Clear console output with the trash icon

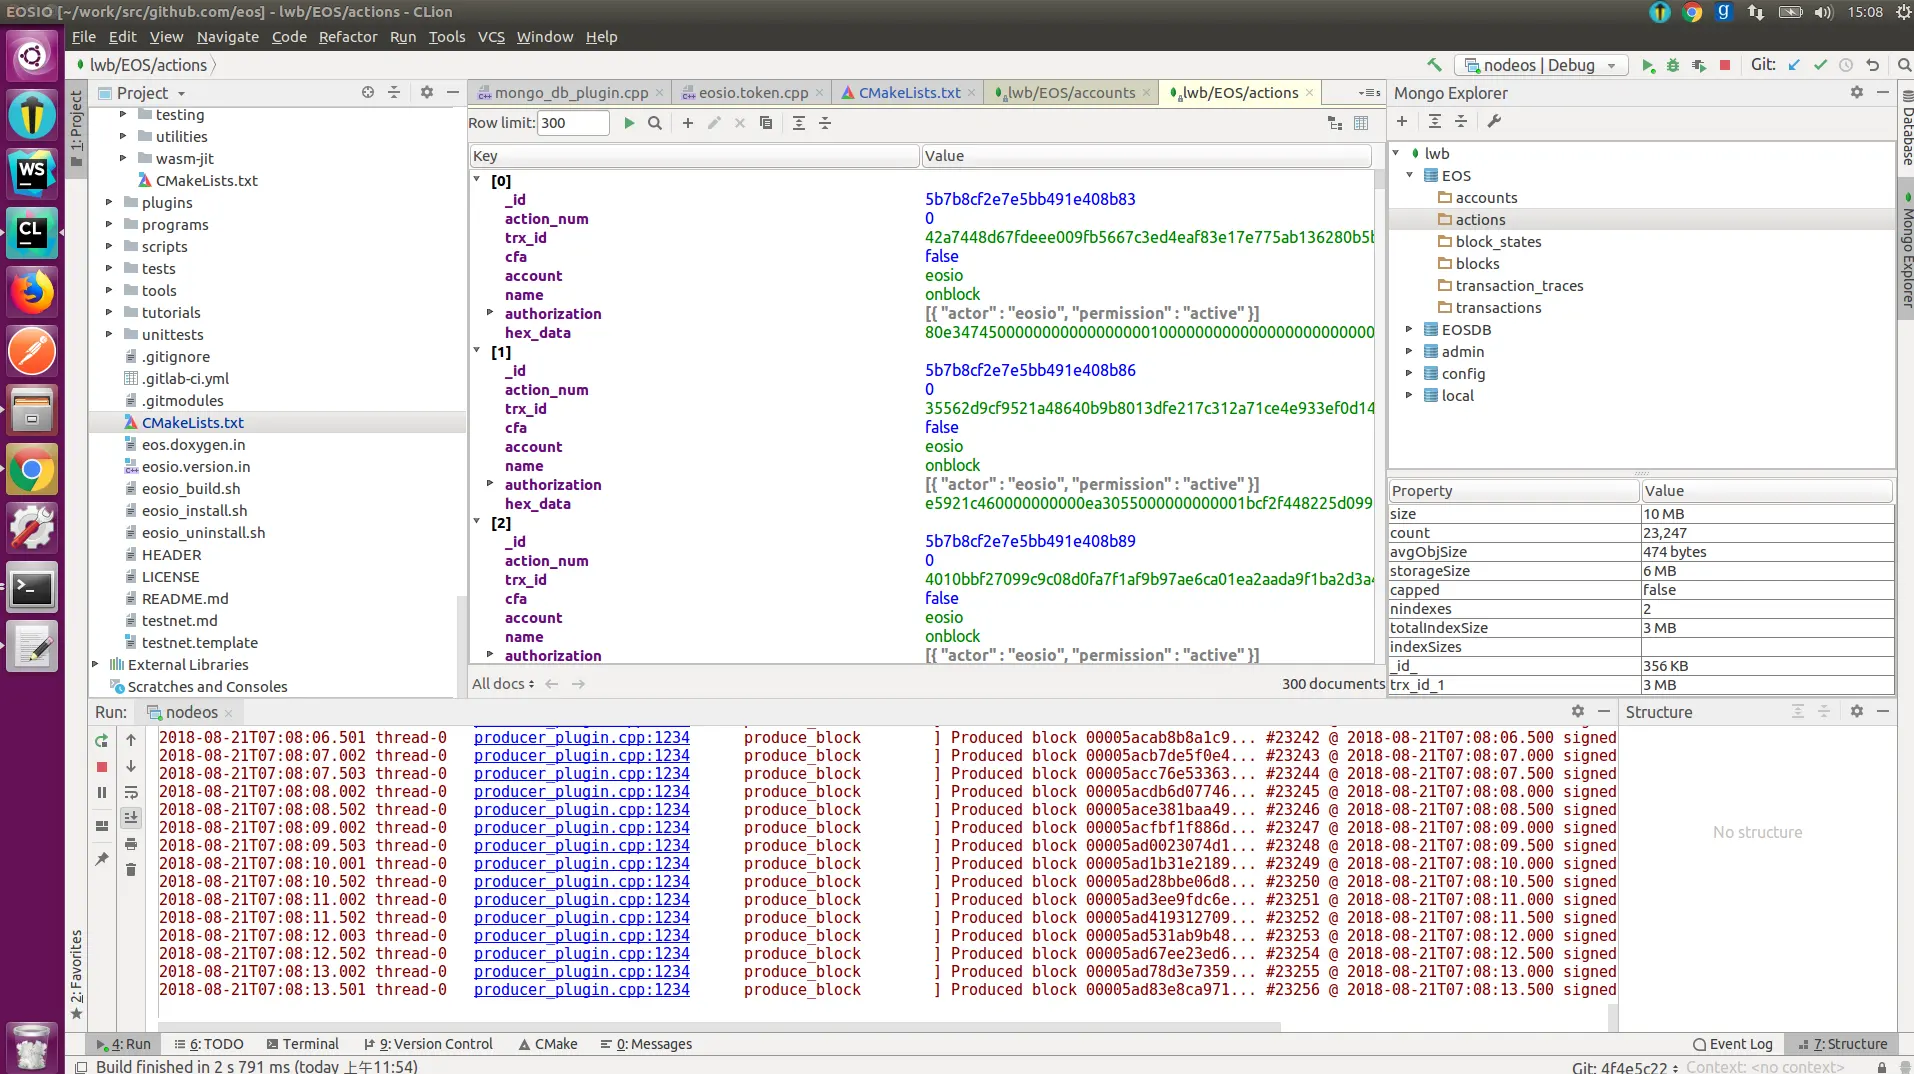[x=131, y=870]
